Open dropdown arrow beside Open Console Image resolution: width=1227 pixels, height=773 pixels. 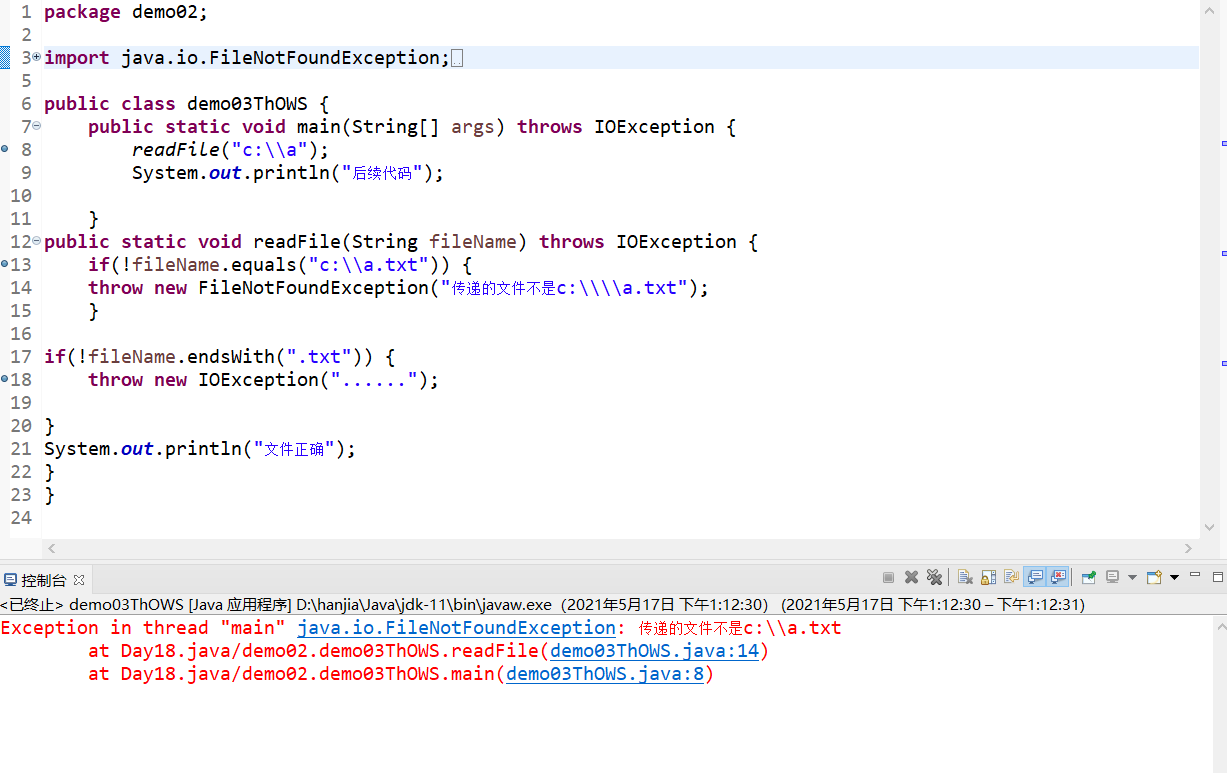(1174, 577)
